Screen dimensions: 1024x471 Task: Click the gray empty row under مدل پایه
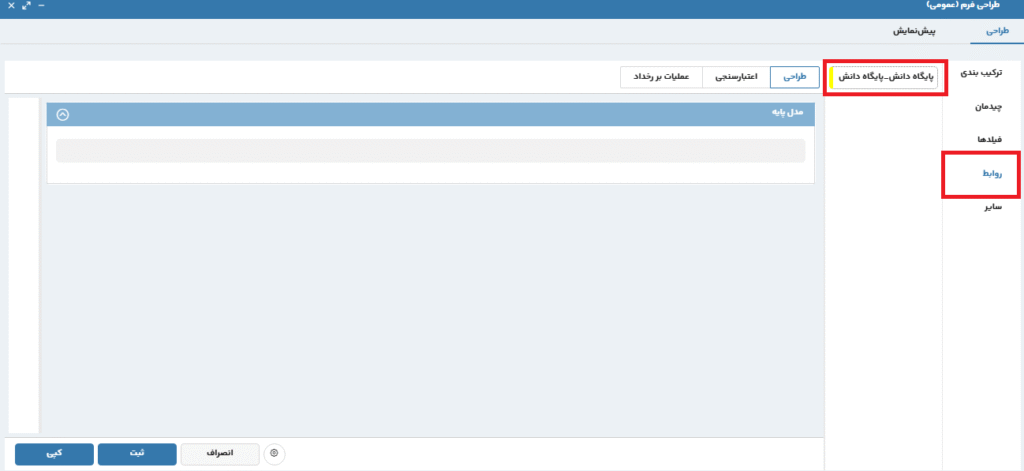coord(430,151)
